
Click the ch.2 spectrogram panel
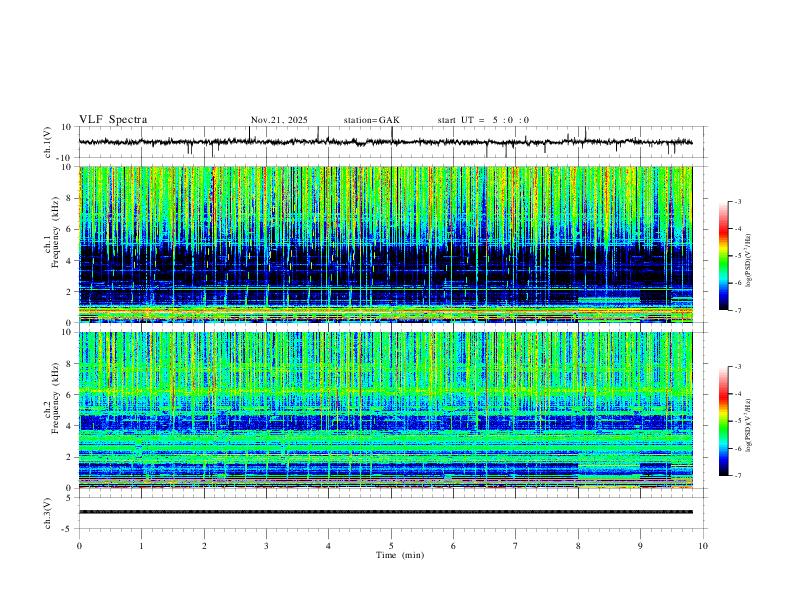tap(386, 410)
